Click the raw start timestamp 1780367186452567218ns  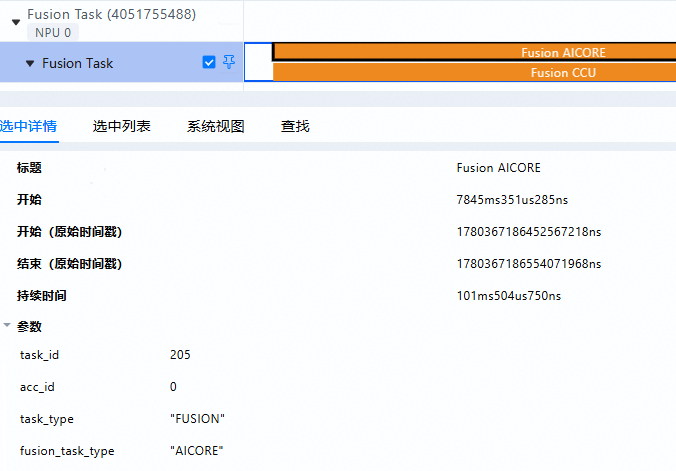click(529, 232)
